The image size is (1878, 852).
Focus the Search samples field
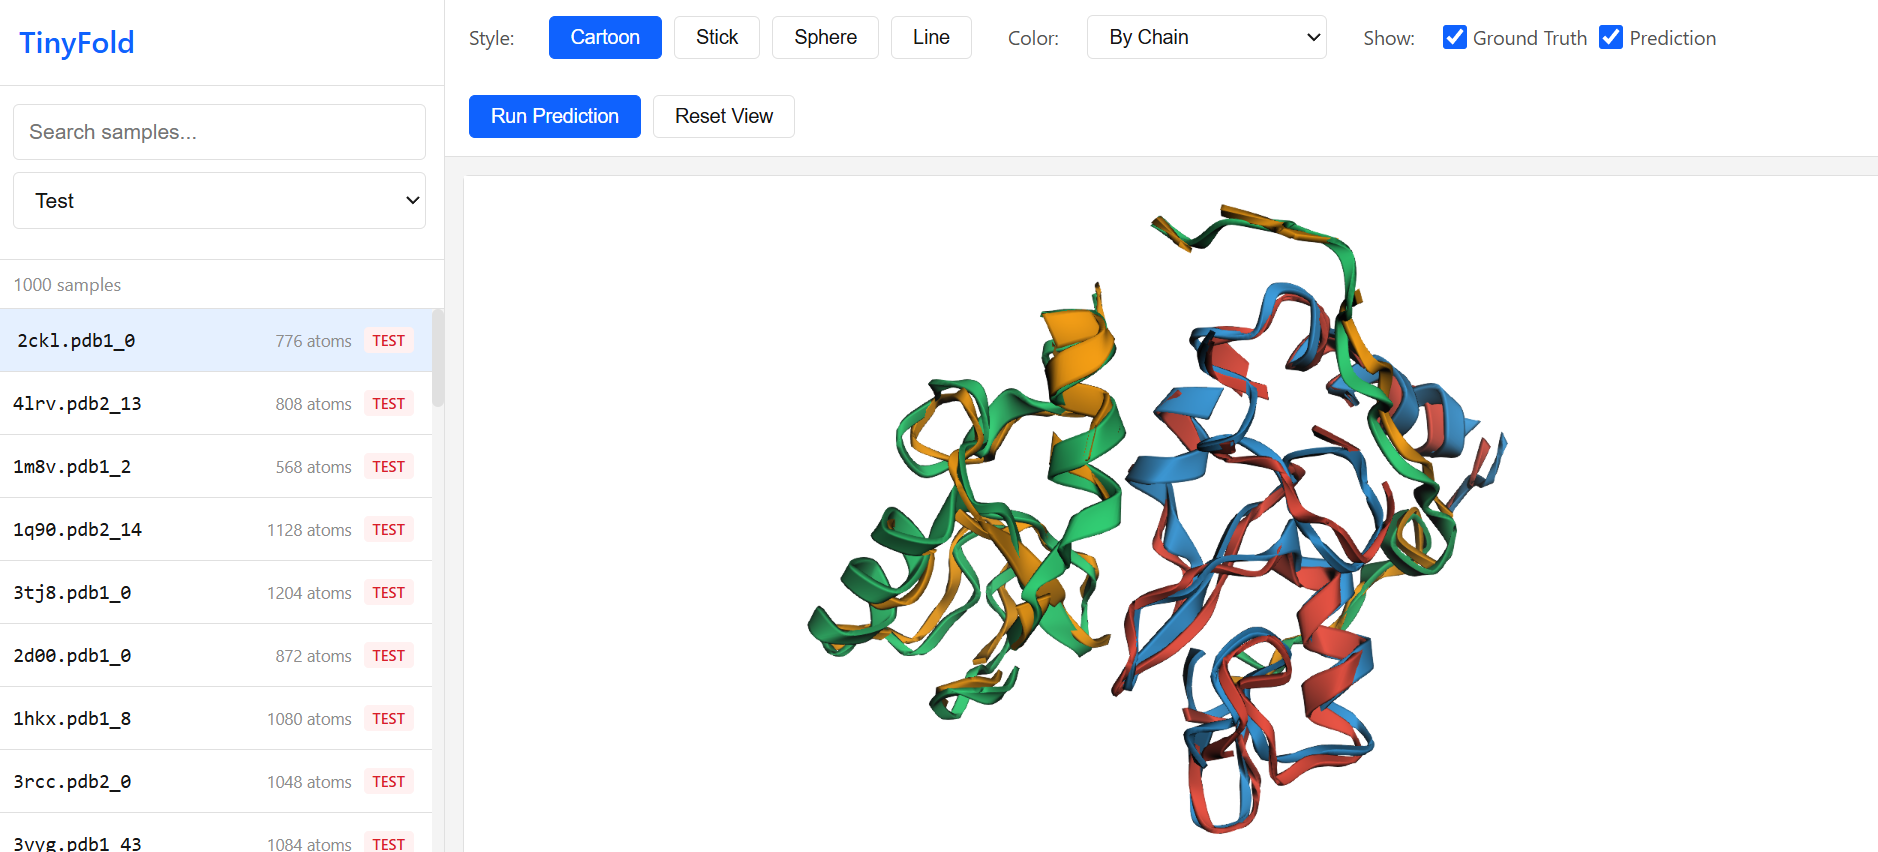click(219, 132)
